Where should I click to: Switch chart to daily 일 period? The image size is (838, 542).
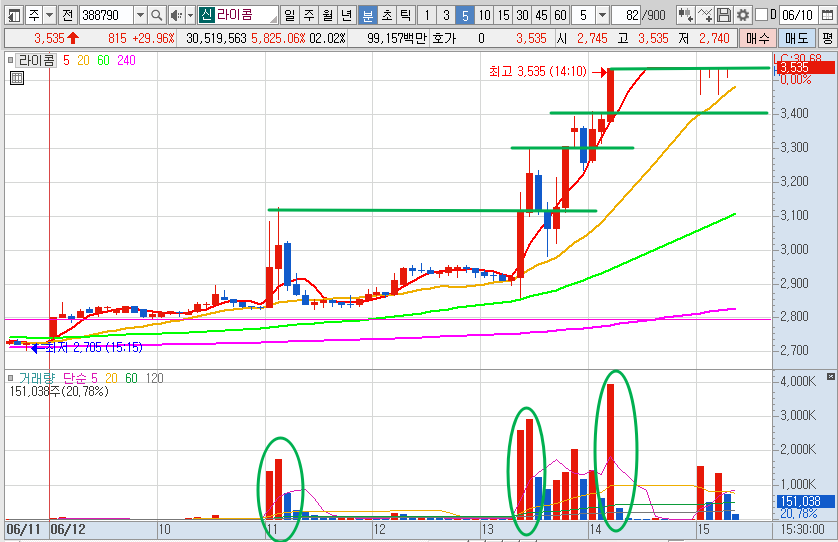point(290,15)
